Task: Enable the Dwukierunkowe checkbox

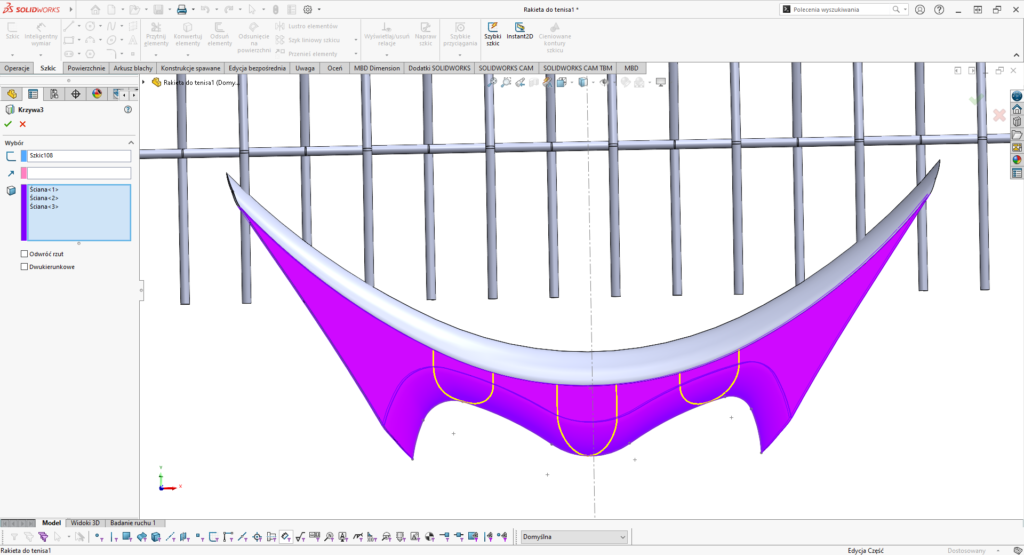Action: 24,267
